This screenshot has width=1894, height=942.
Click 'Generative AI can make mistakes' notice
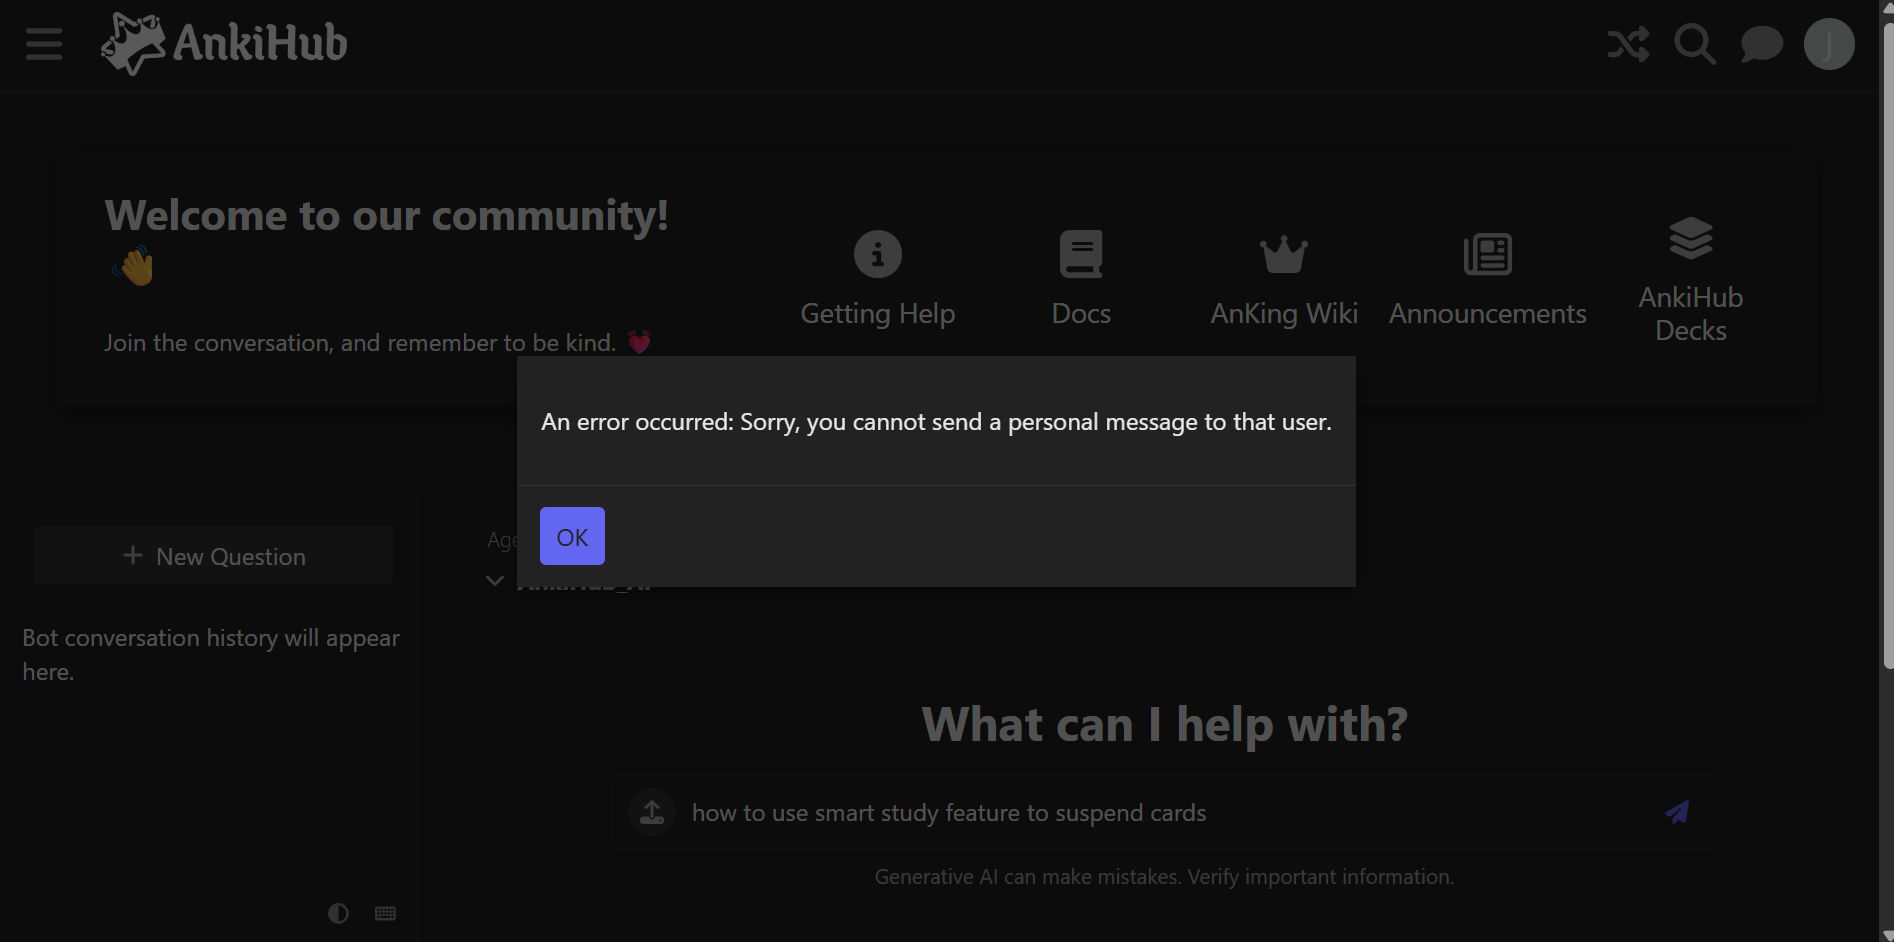1165,877
